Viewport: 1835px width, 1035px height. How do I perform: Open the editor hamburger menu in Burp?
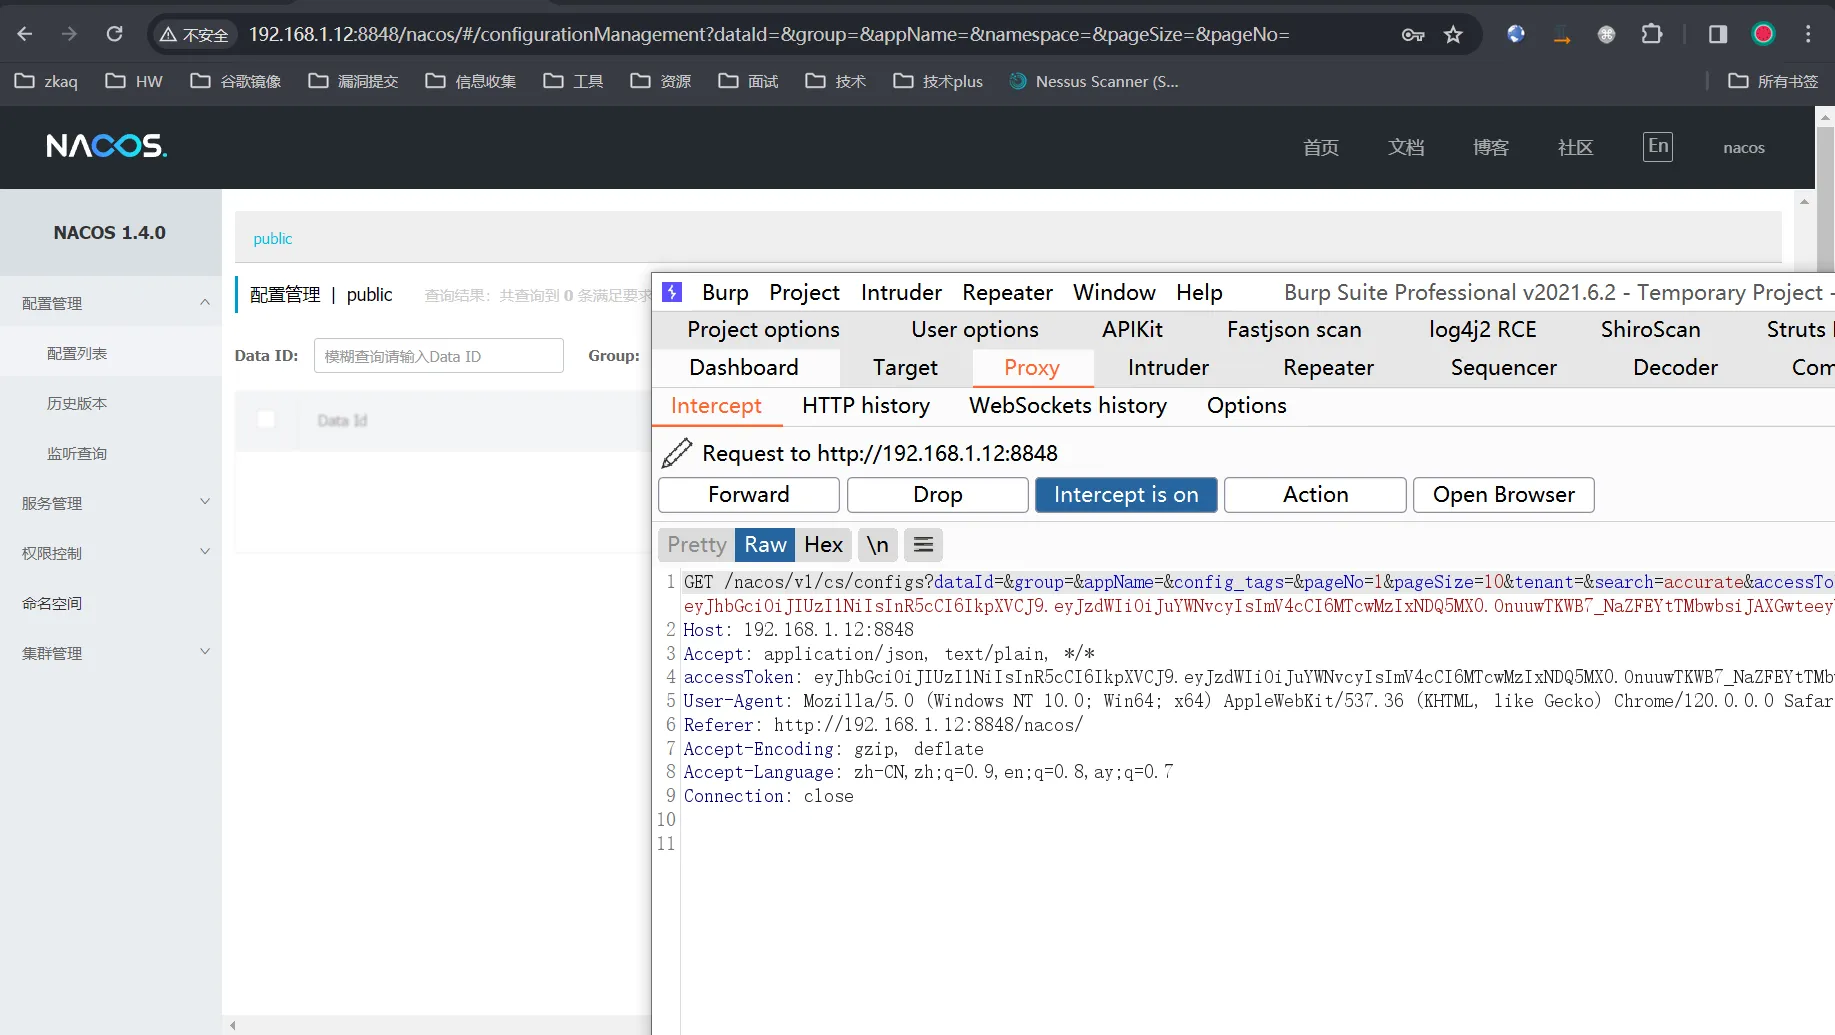(923, 544)
